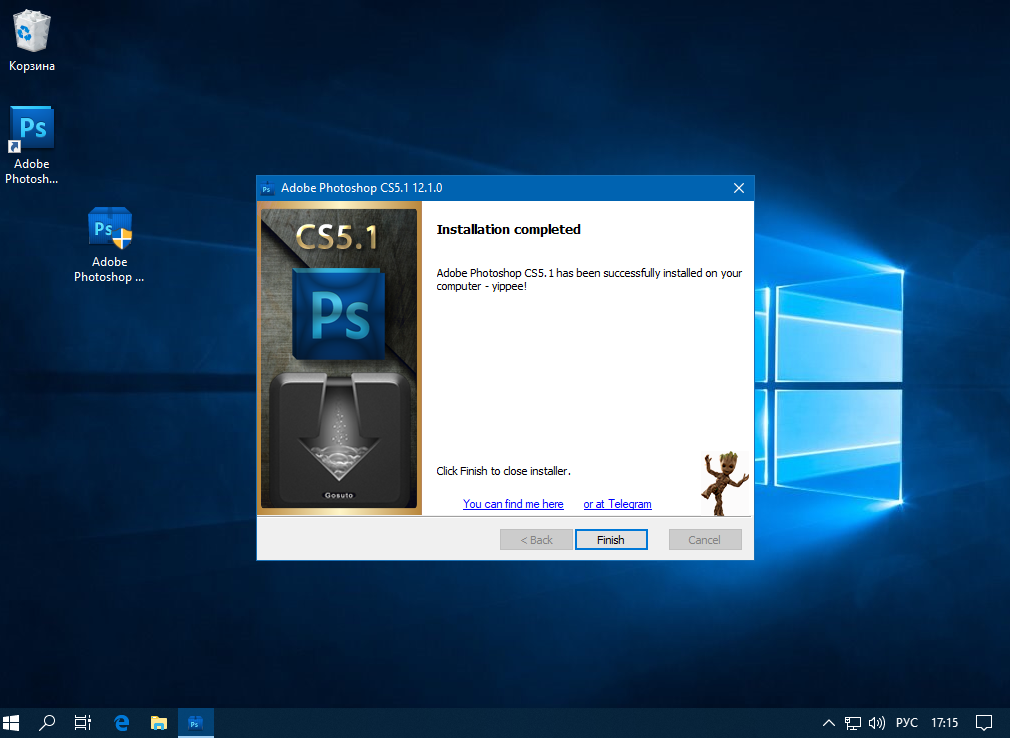Select the Adobe Photoshop shortcut desktop icon
Image resolution: width=1010 pixels, height=738 pixels.
pyautogui.click(x=31, y=146)
